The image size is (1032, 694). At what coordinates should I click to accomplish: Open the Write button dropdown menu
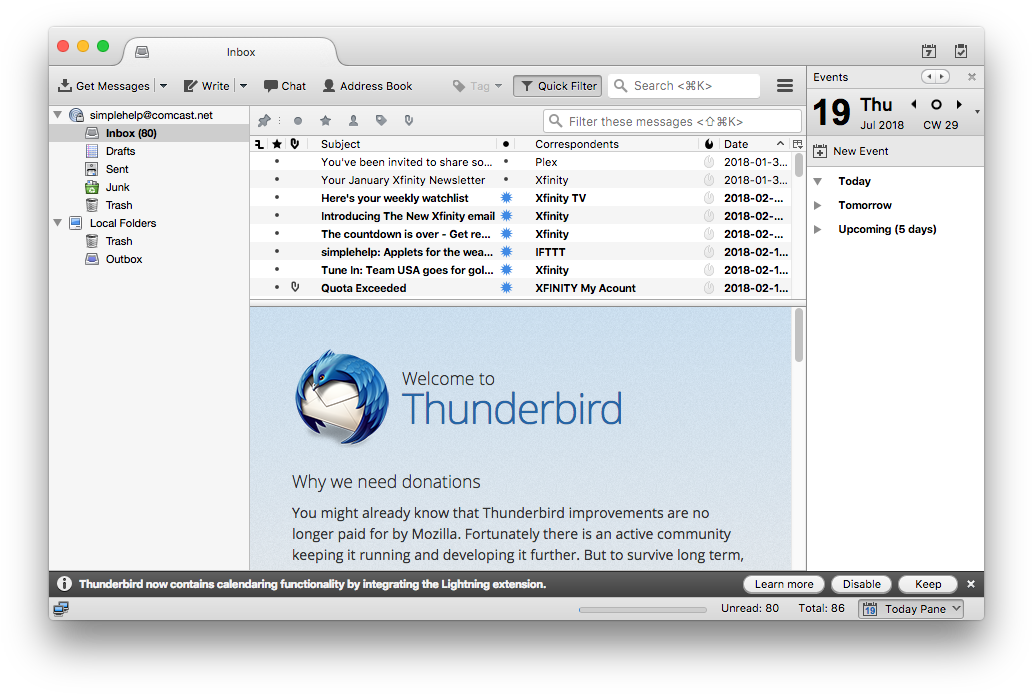(x=242, y=86)
